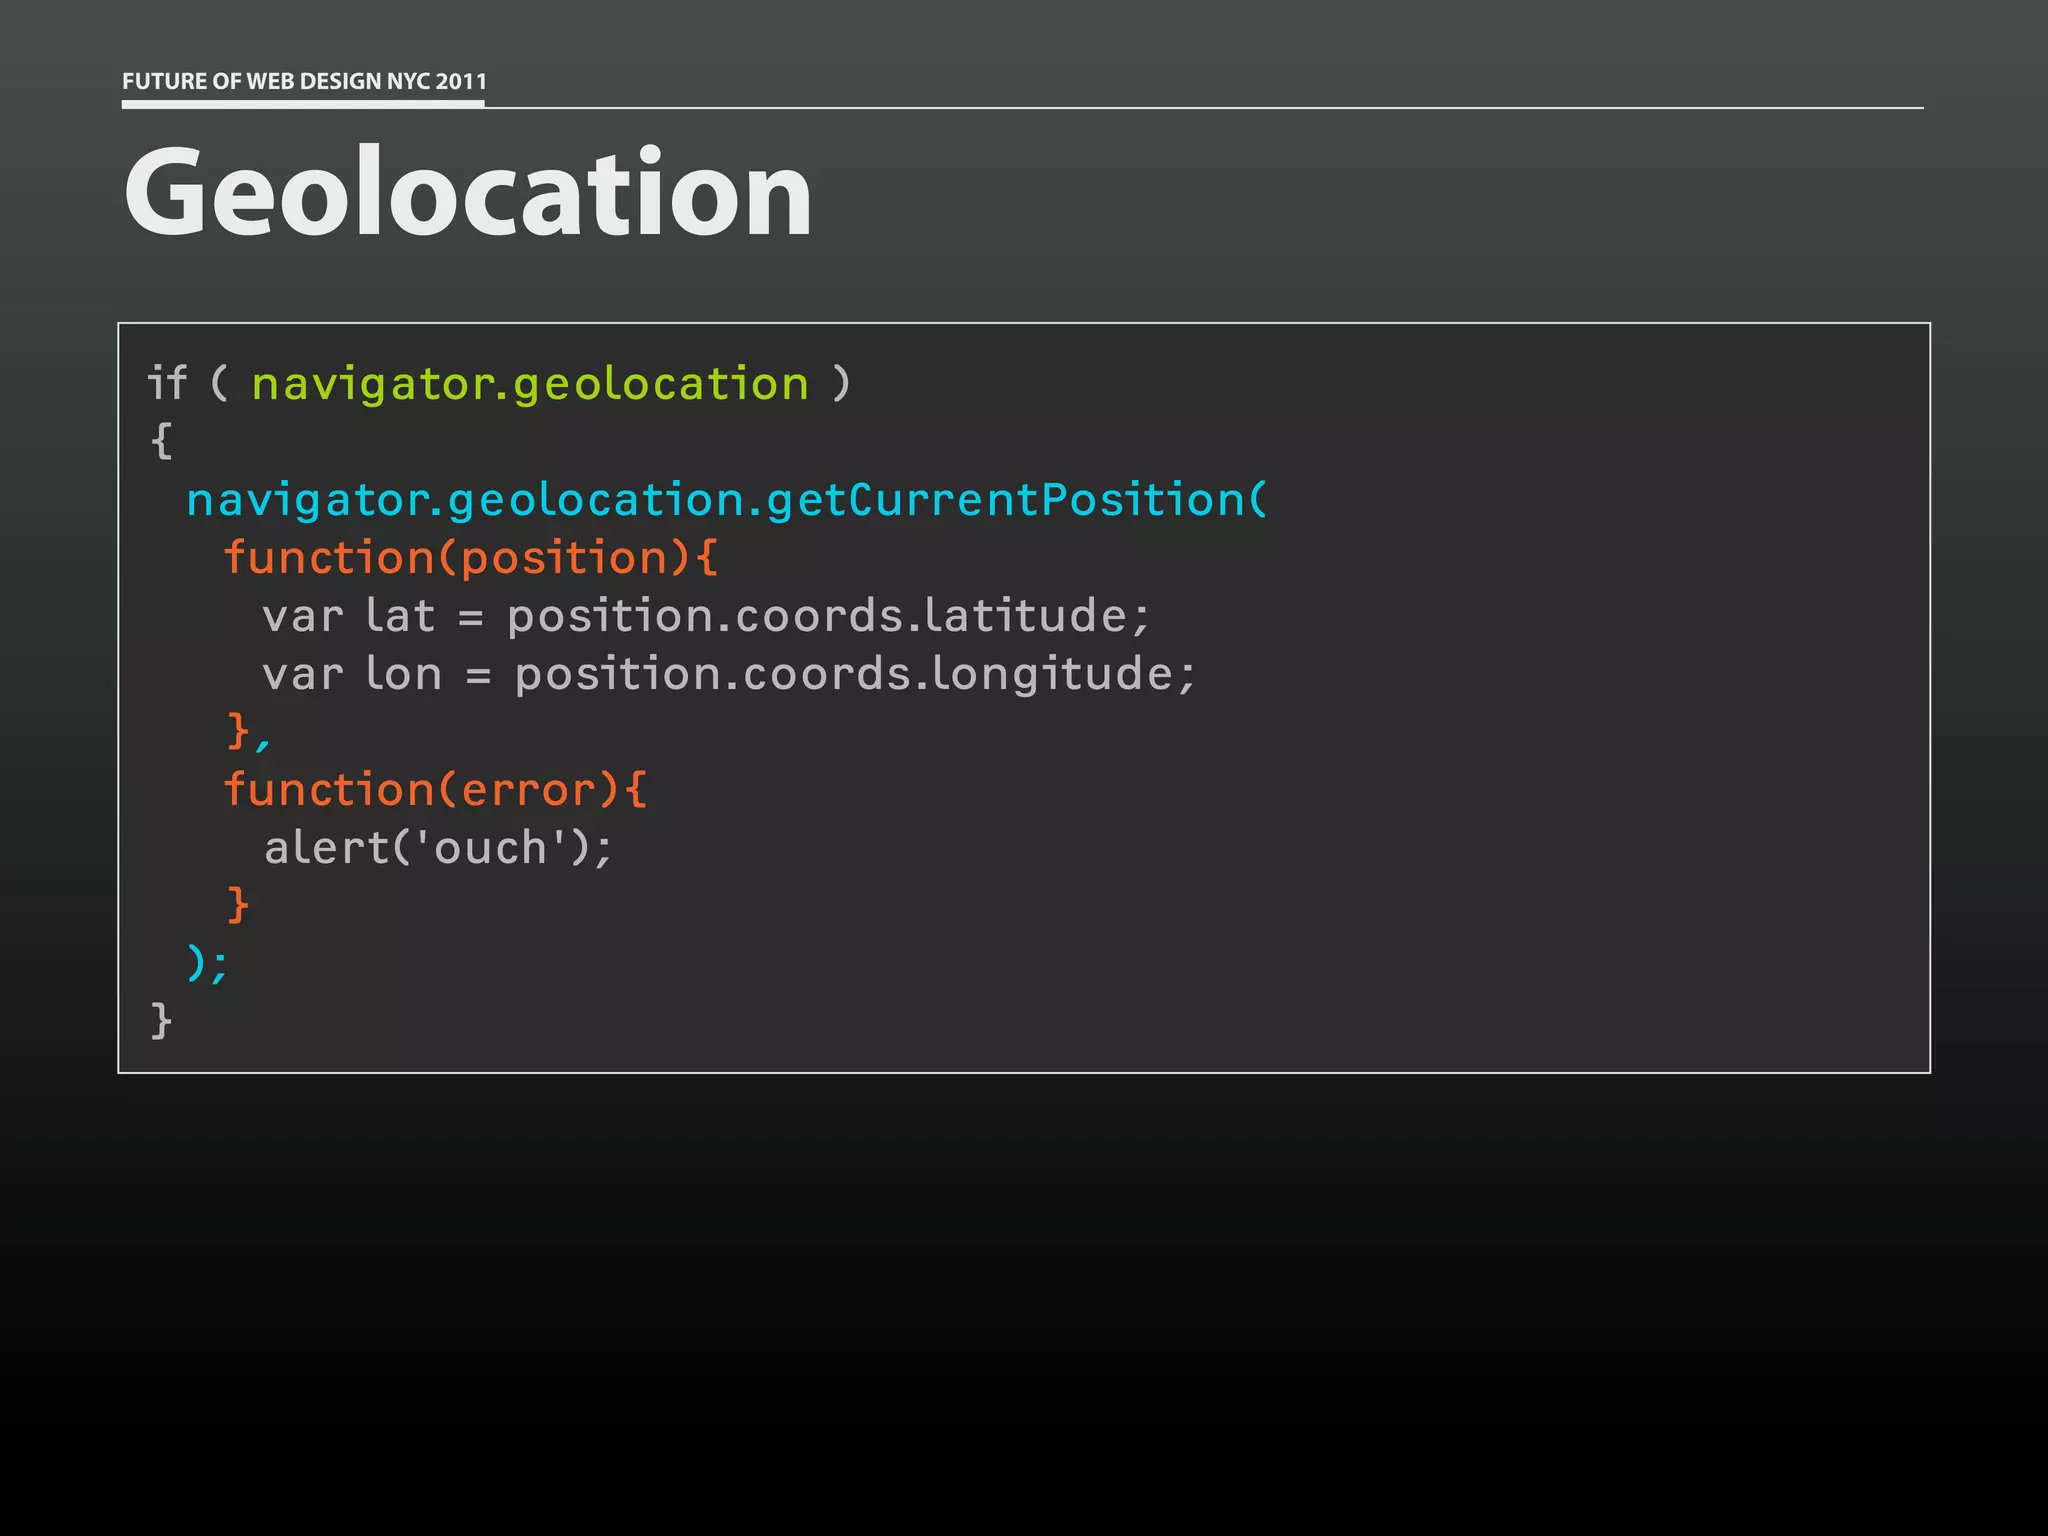Click the 'if' keyword in the code
Image resolution: width=2048 pixels, height=1536 pixels.
[x=167, y=383]
